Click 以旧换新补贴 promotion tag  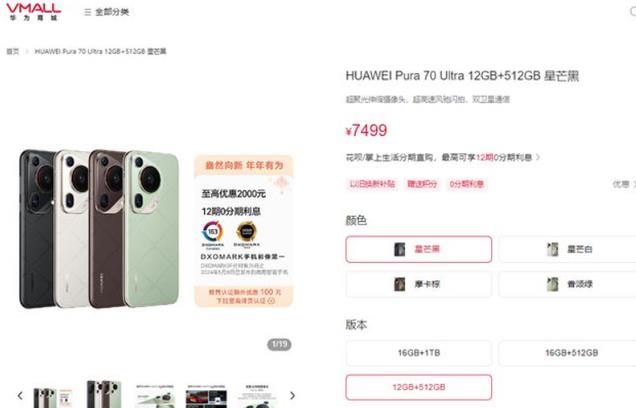[x=372, y=184]
